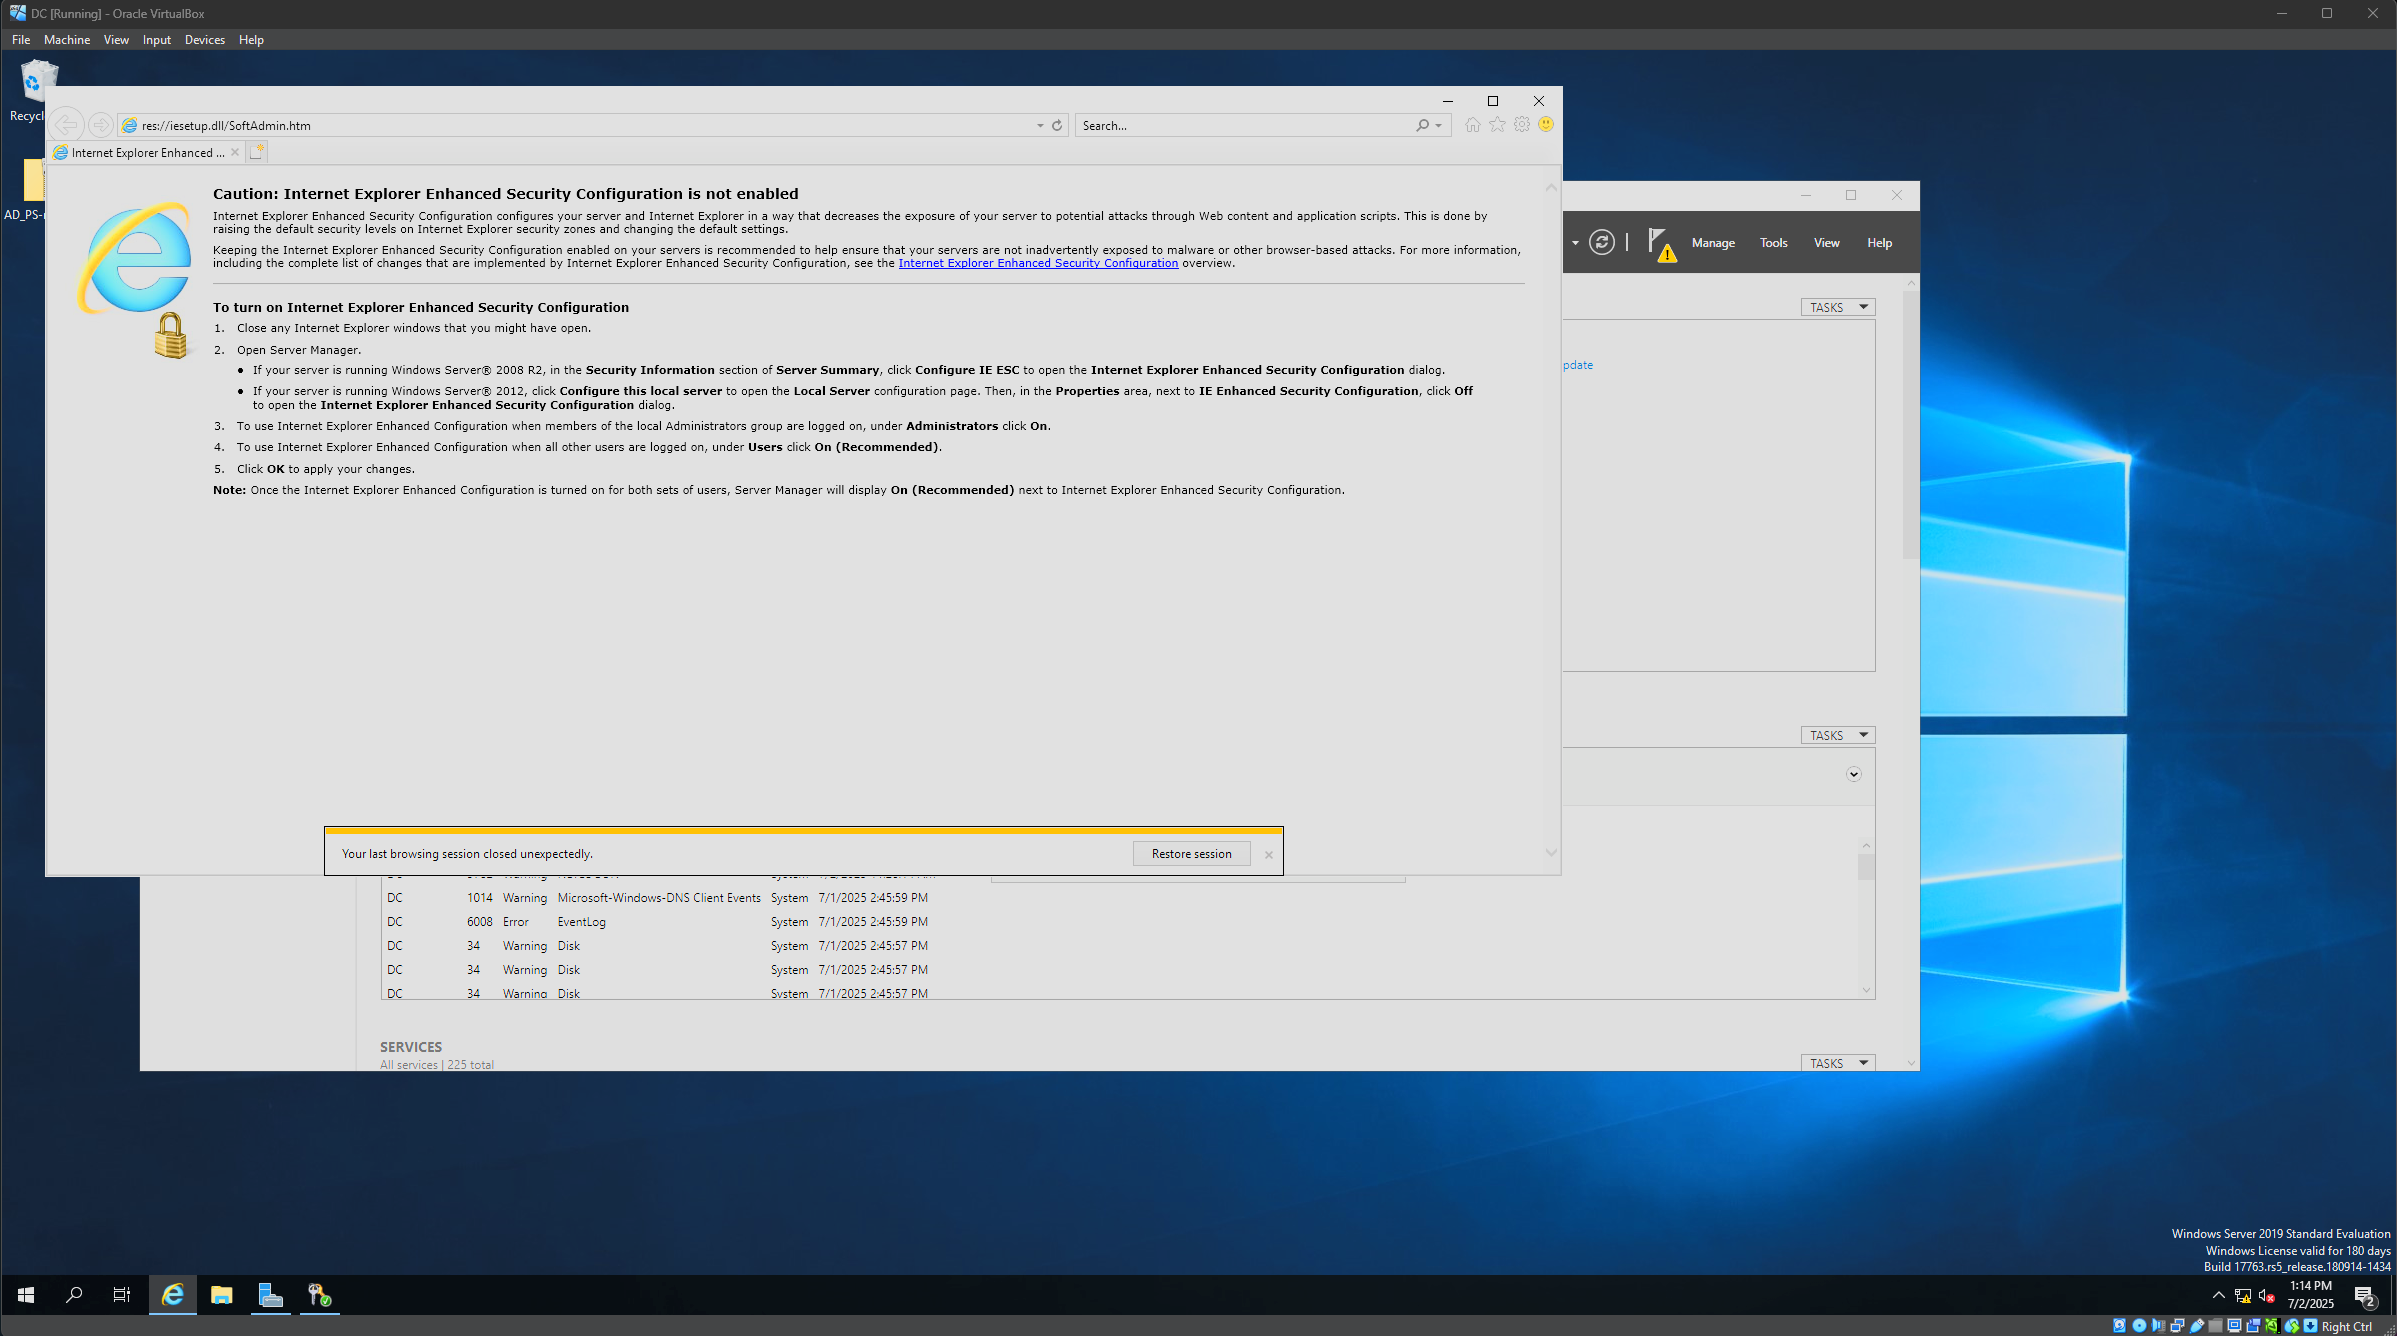Open Server Manager View menu
This screenshot has width=2397, height=1336.
click(x=1826, y=243)
